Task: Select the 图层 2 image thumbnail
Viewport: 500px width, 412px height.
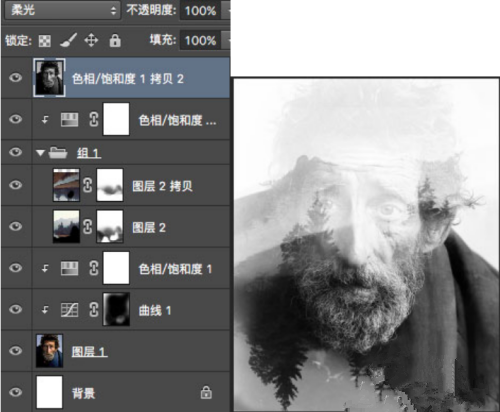Action: [x=66, y=226]
